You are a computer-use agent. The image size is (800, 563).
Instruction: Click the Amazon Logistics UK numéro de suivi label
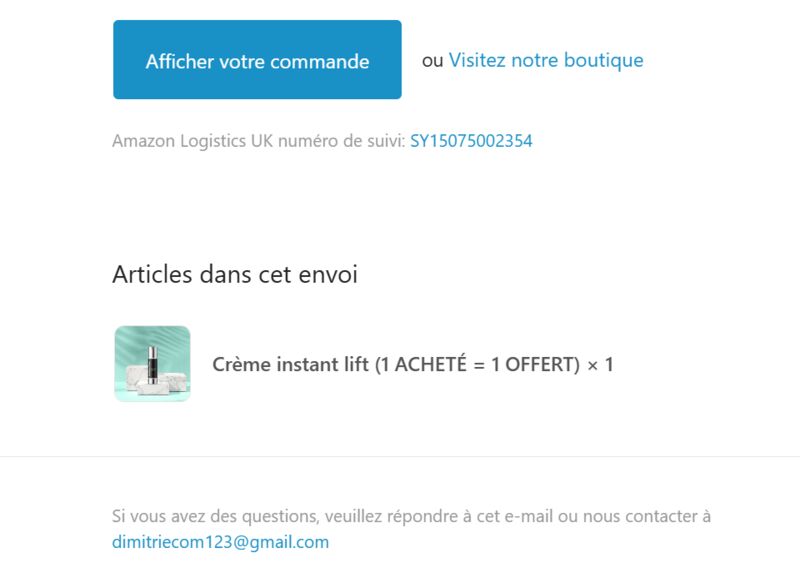click(259, 141)
